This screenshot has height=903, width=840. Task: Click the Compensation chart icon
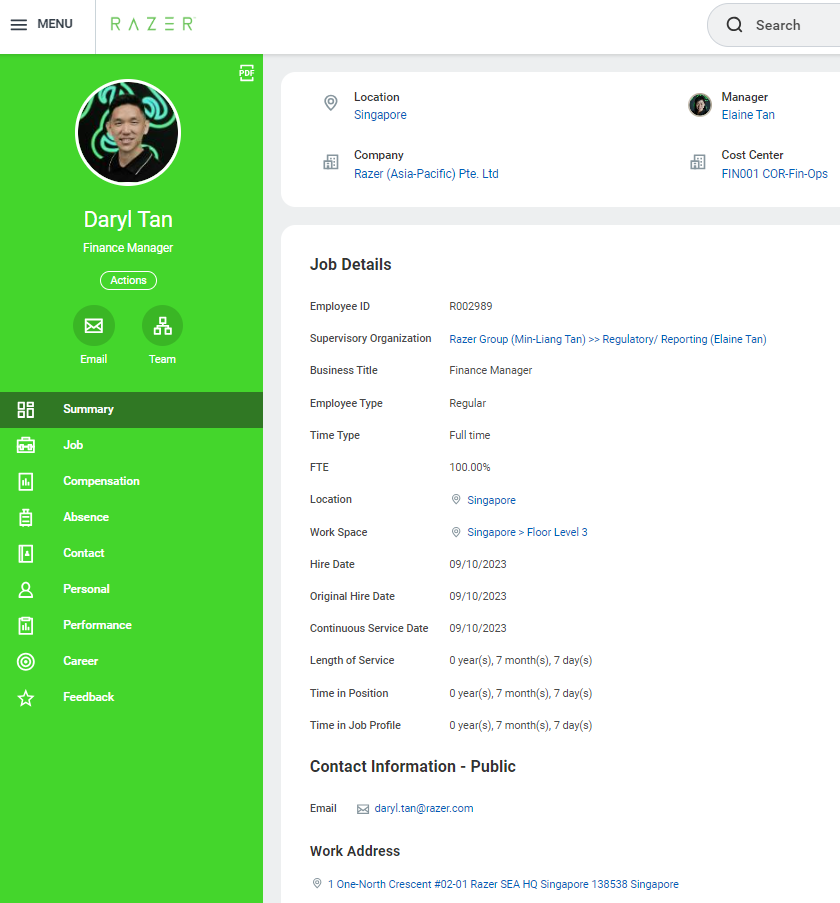(26, 481)
